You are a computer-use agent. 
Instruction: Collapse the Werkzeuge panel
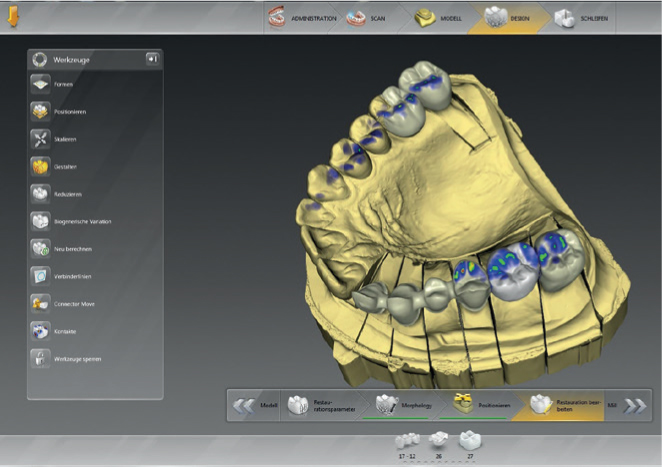click(152, 59)
